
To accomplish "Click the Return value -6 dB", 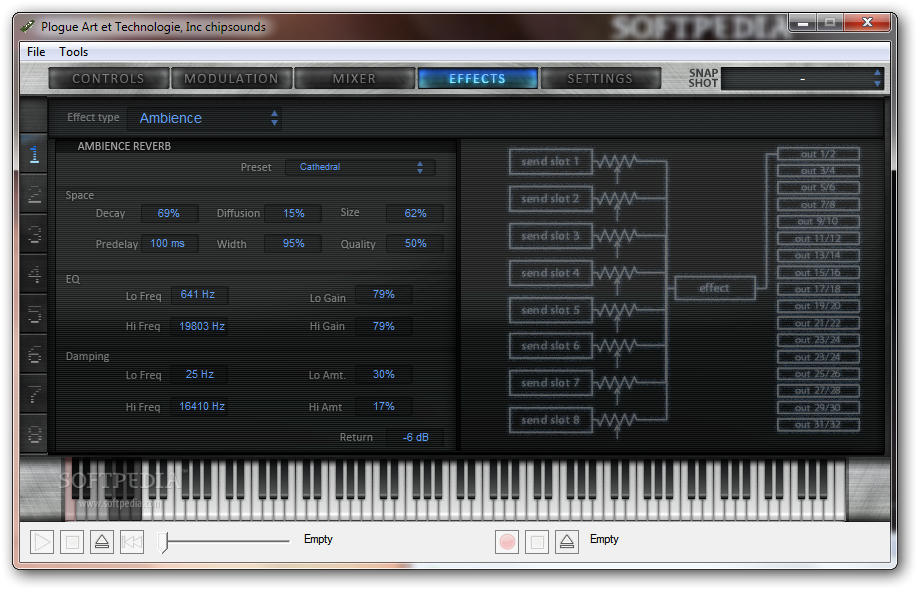I will (x=415, y=438).
